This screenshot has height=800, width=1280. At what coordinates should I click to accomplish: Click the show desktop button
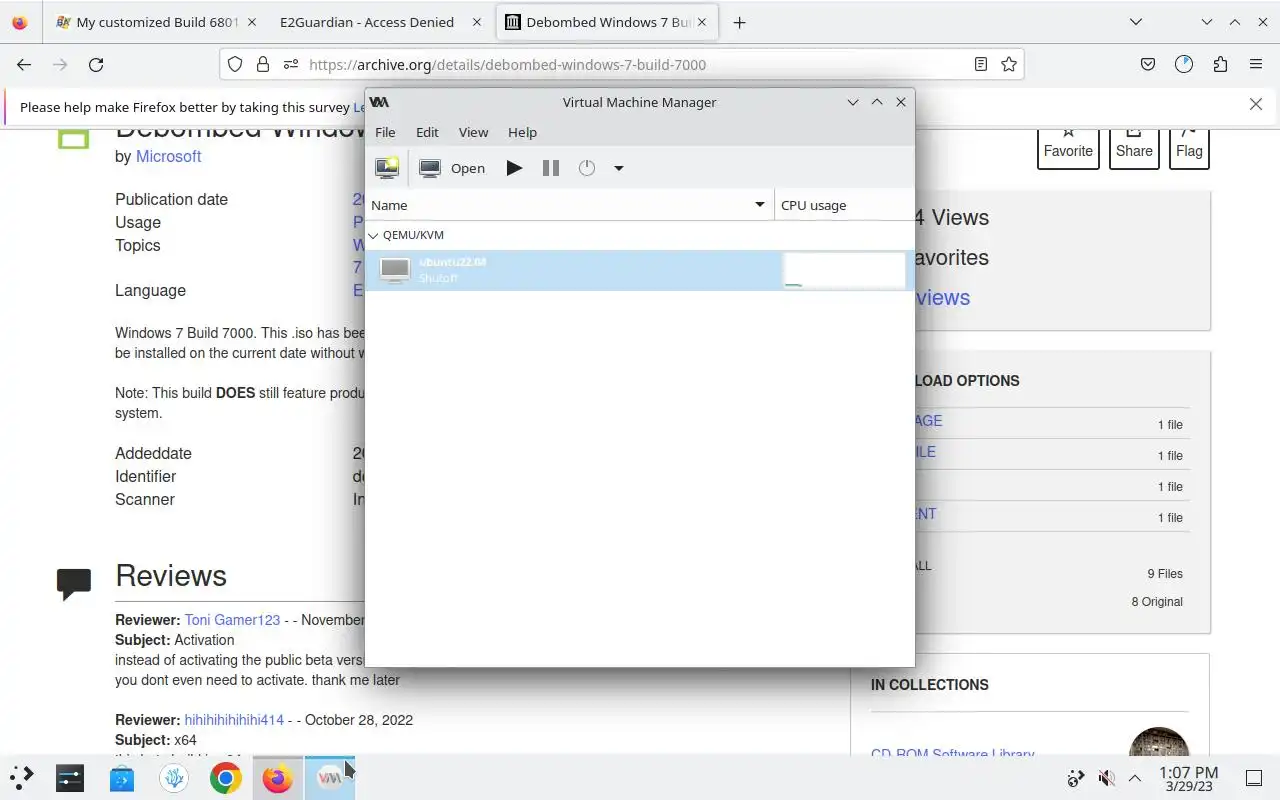click(x=1253, y=778)
